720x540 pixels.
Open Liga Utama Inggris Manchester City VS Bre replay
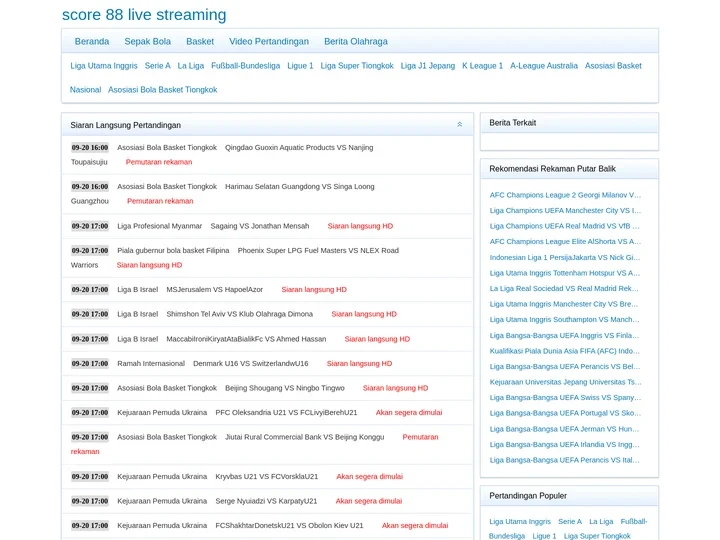tap(565, 304)
